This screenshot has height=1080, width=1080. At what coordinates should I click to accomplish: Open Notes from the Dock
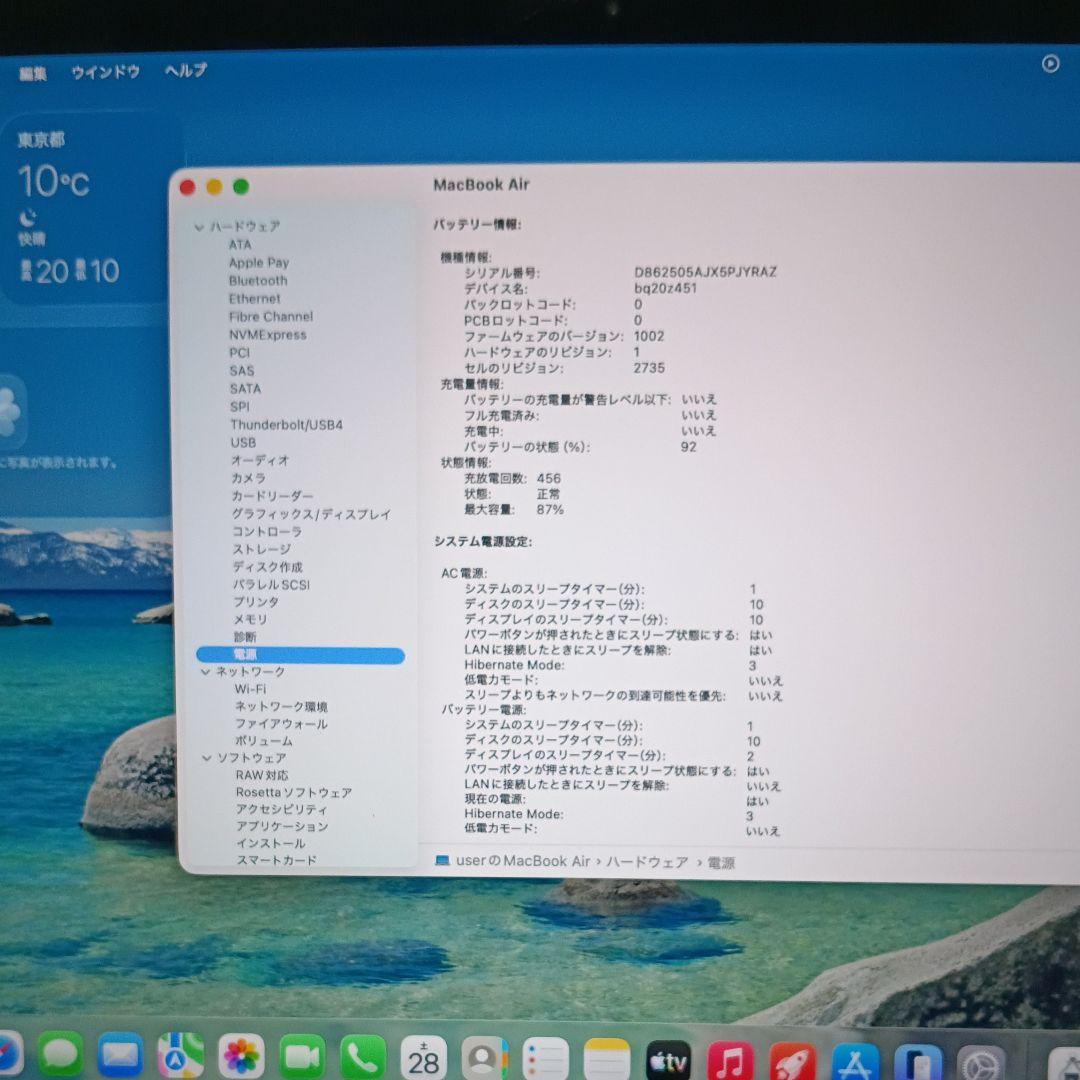(607, 1059)
